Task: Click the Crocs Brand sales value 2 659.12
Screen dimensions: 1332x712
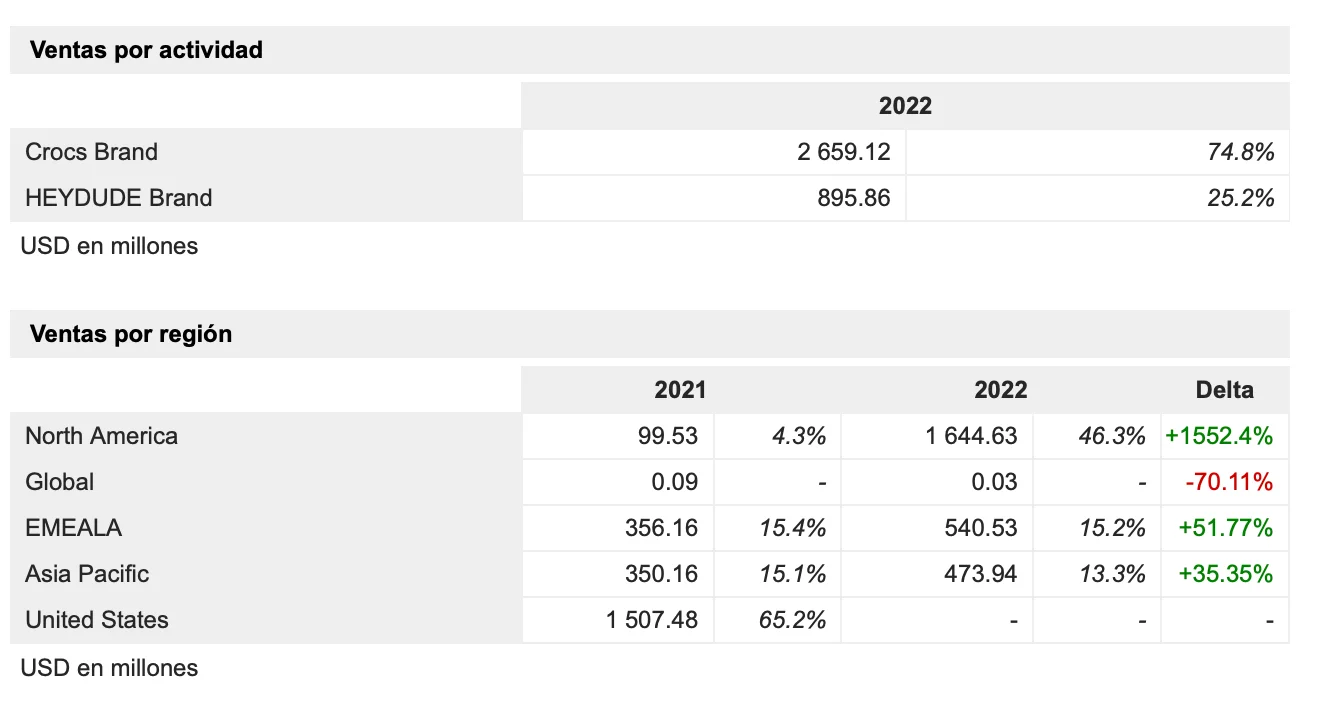Action: [x=843, y=152]
